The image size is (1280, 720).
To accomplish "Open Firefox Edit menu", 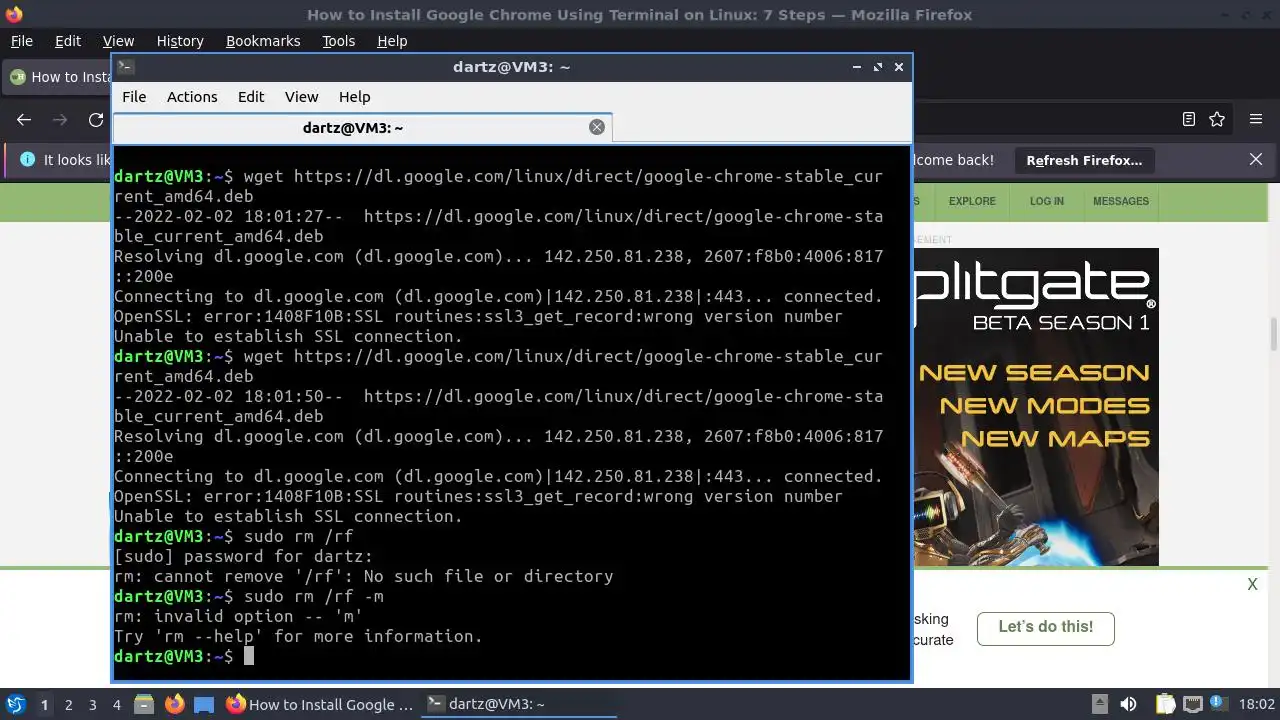I will coord(68,41).
